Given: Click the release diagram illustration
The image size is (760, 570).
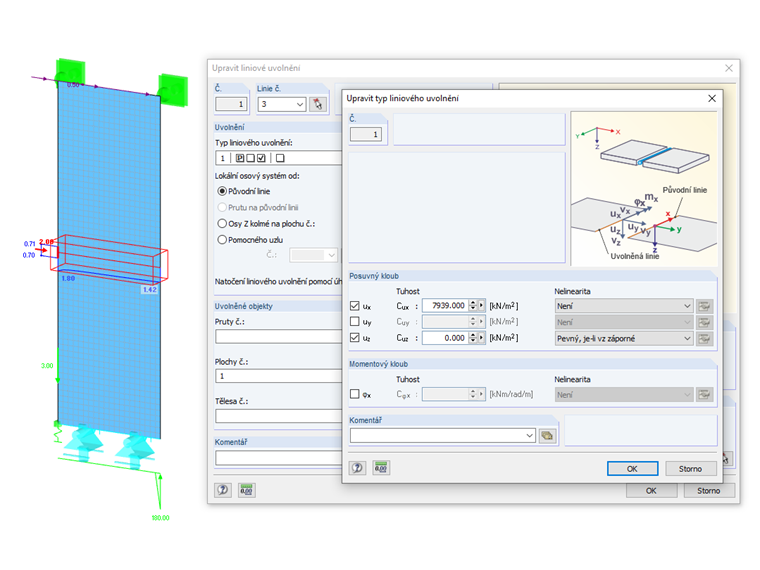Looking at the screenshot, I should 644,189.
